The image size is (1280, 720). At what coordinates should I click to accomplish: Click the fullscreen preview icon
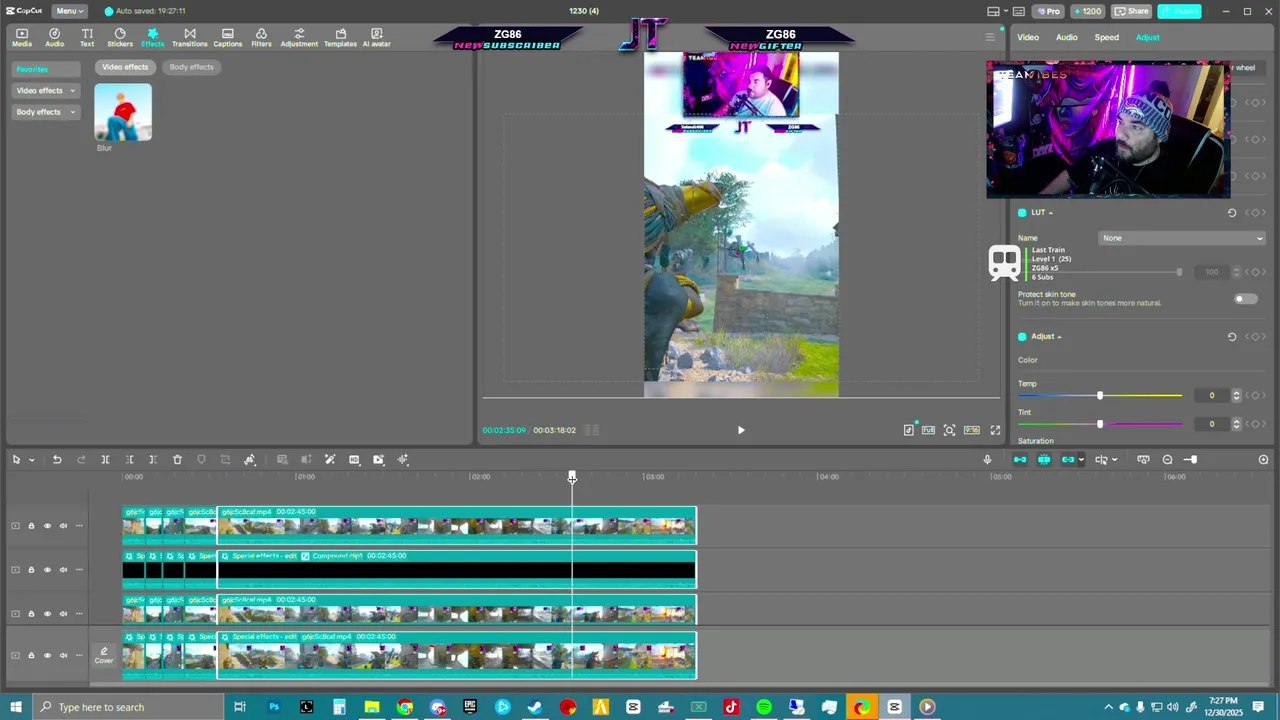995,430
